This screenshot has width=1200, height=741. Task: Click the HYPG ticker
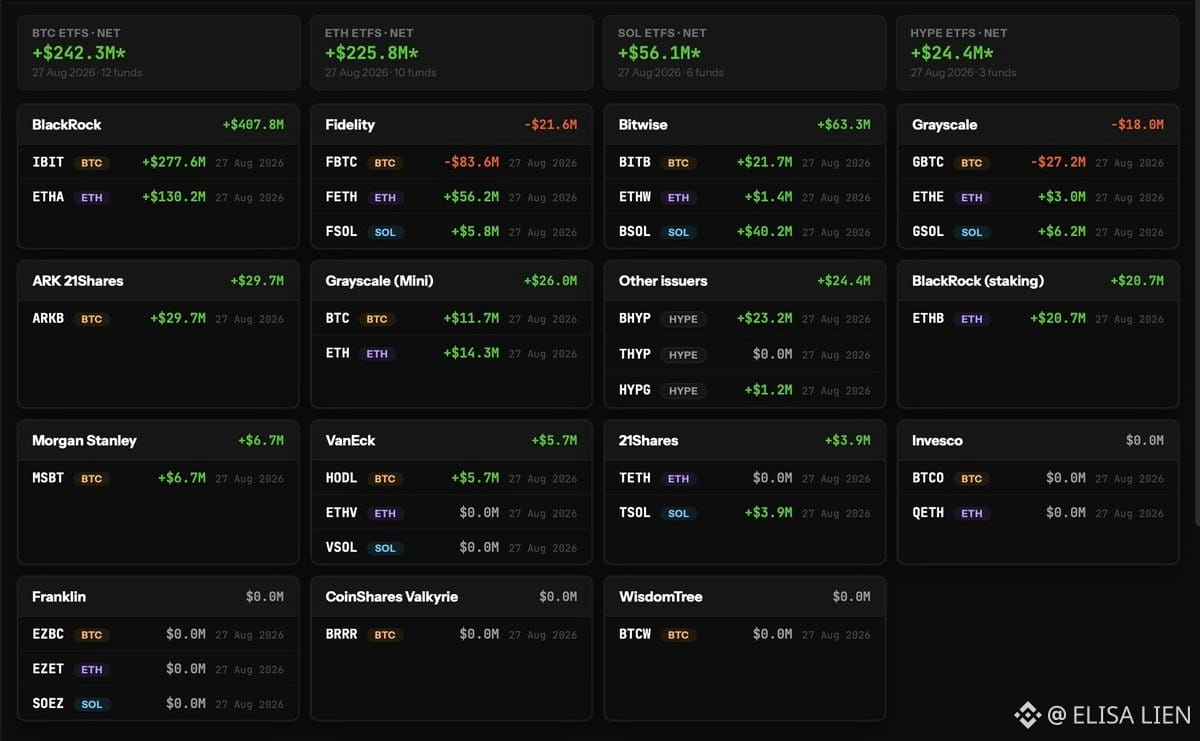pos(635,390)
